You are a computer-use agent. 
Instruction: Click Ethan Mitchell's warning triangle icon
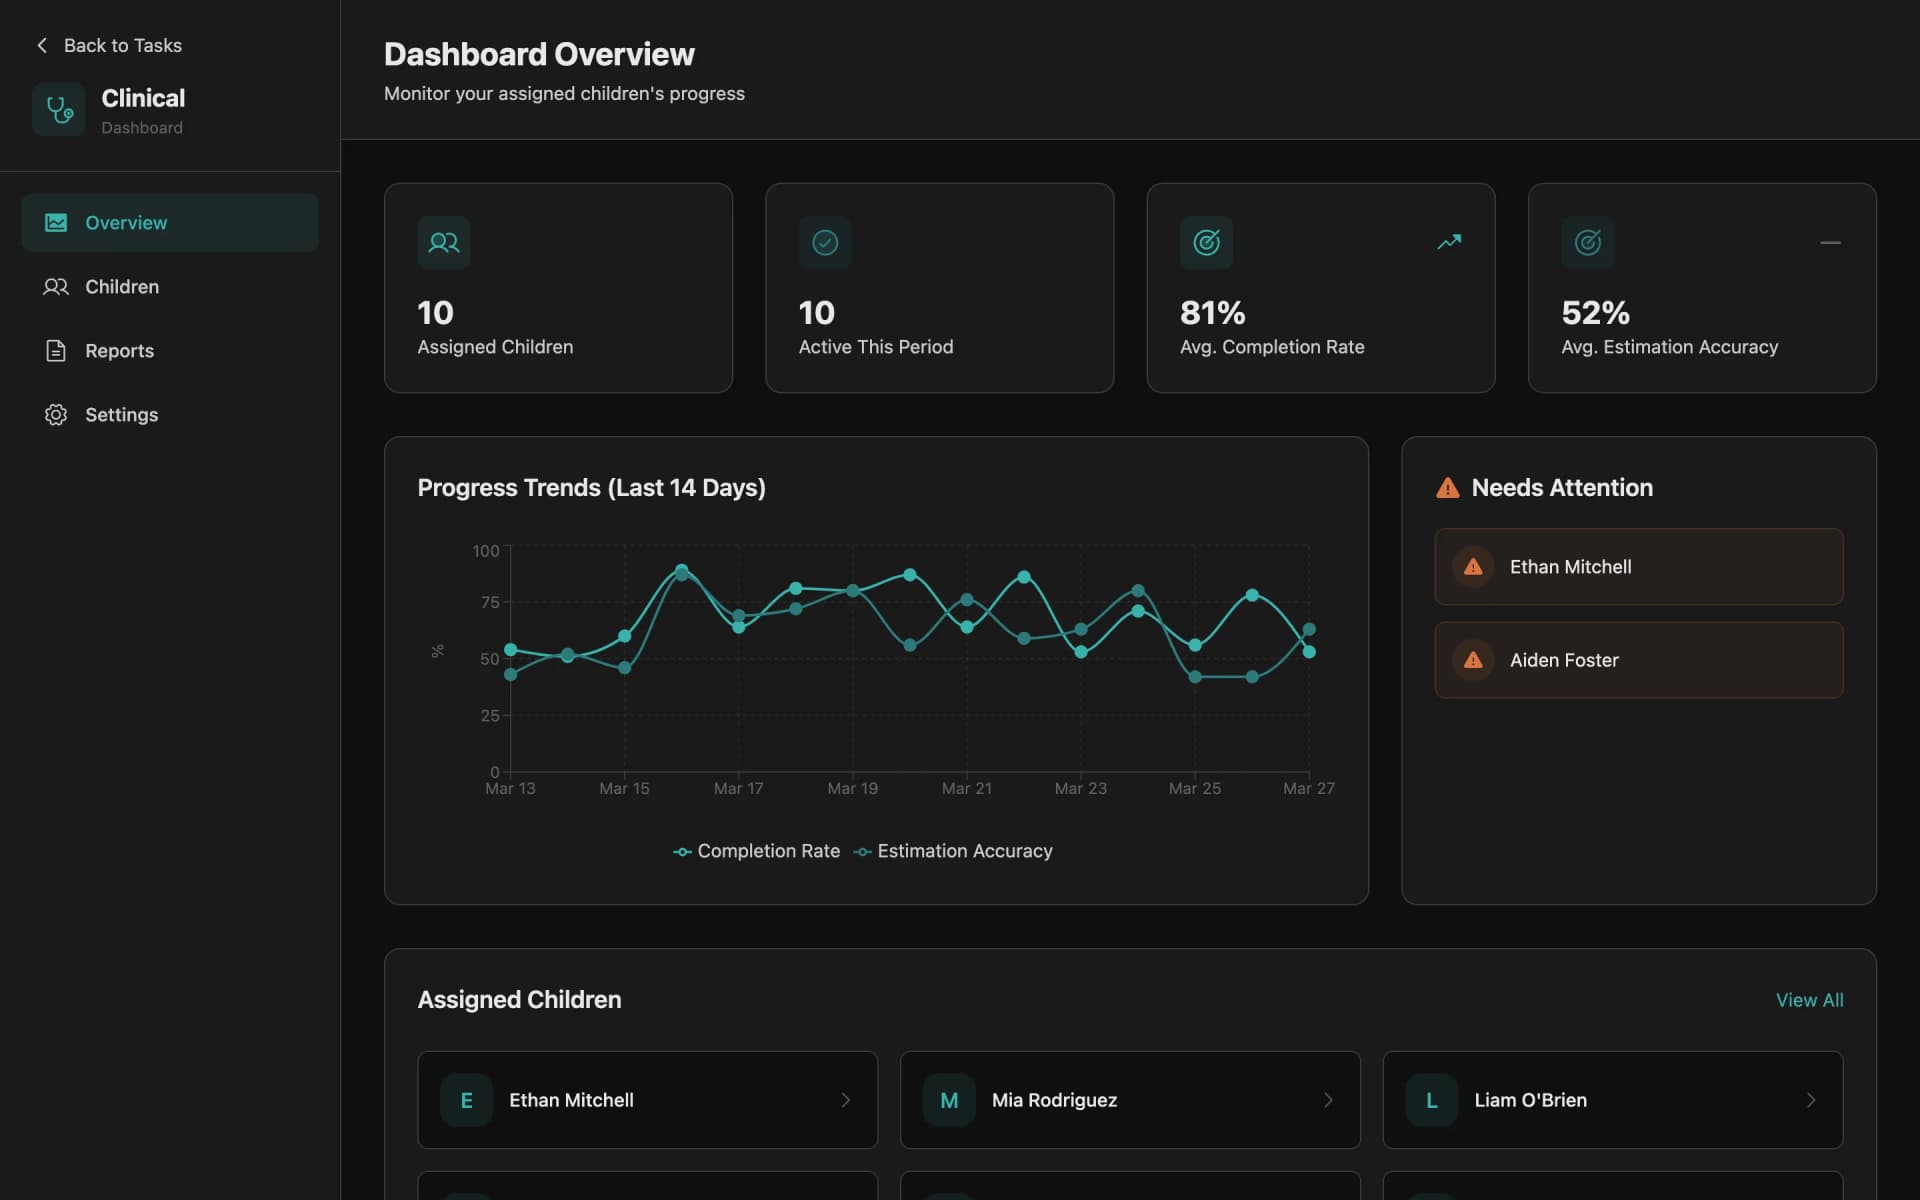(1473, 567)
